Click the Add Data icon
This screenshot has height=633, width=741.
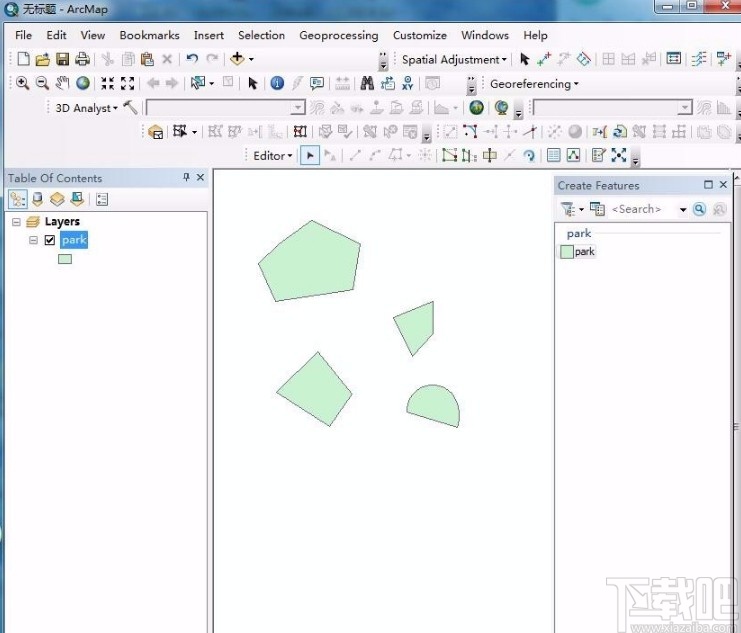pos(237,59)
